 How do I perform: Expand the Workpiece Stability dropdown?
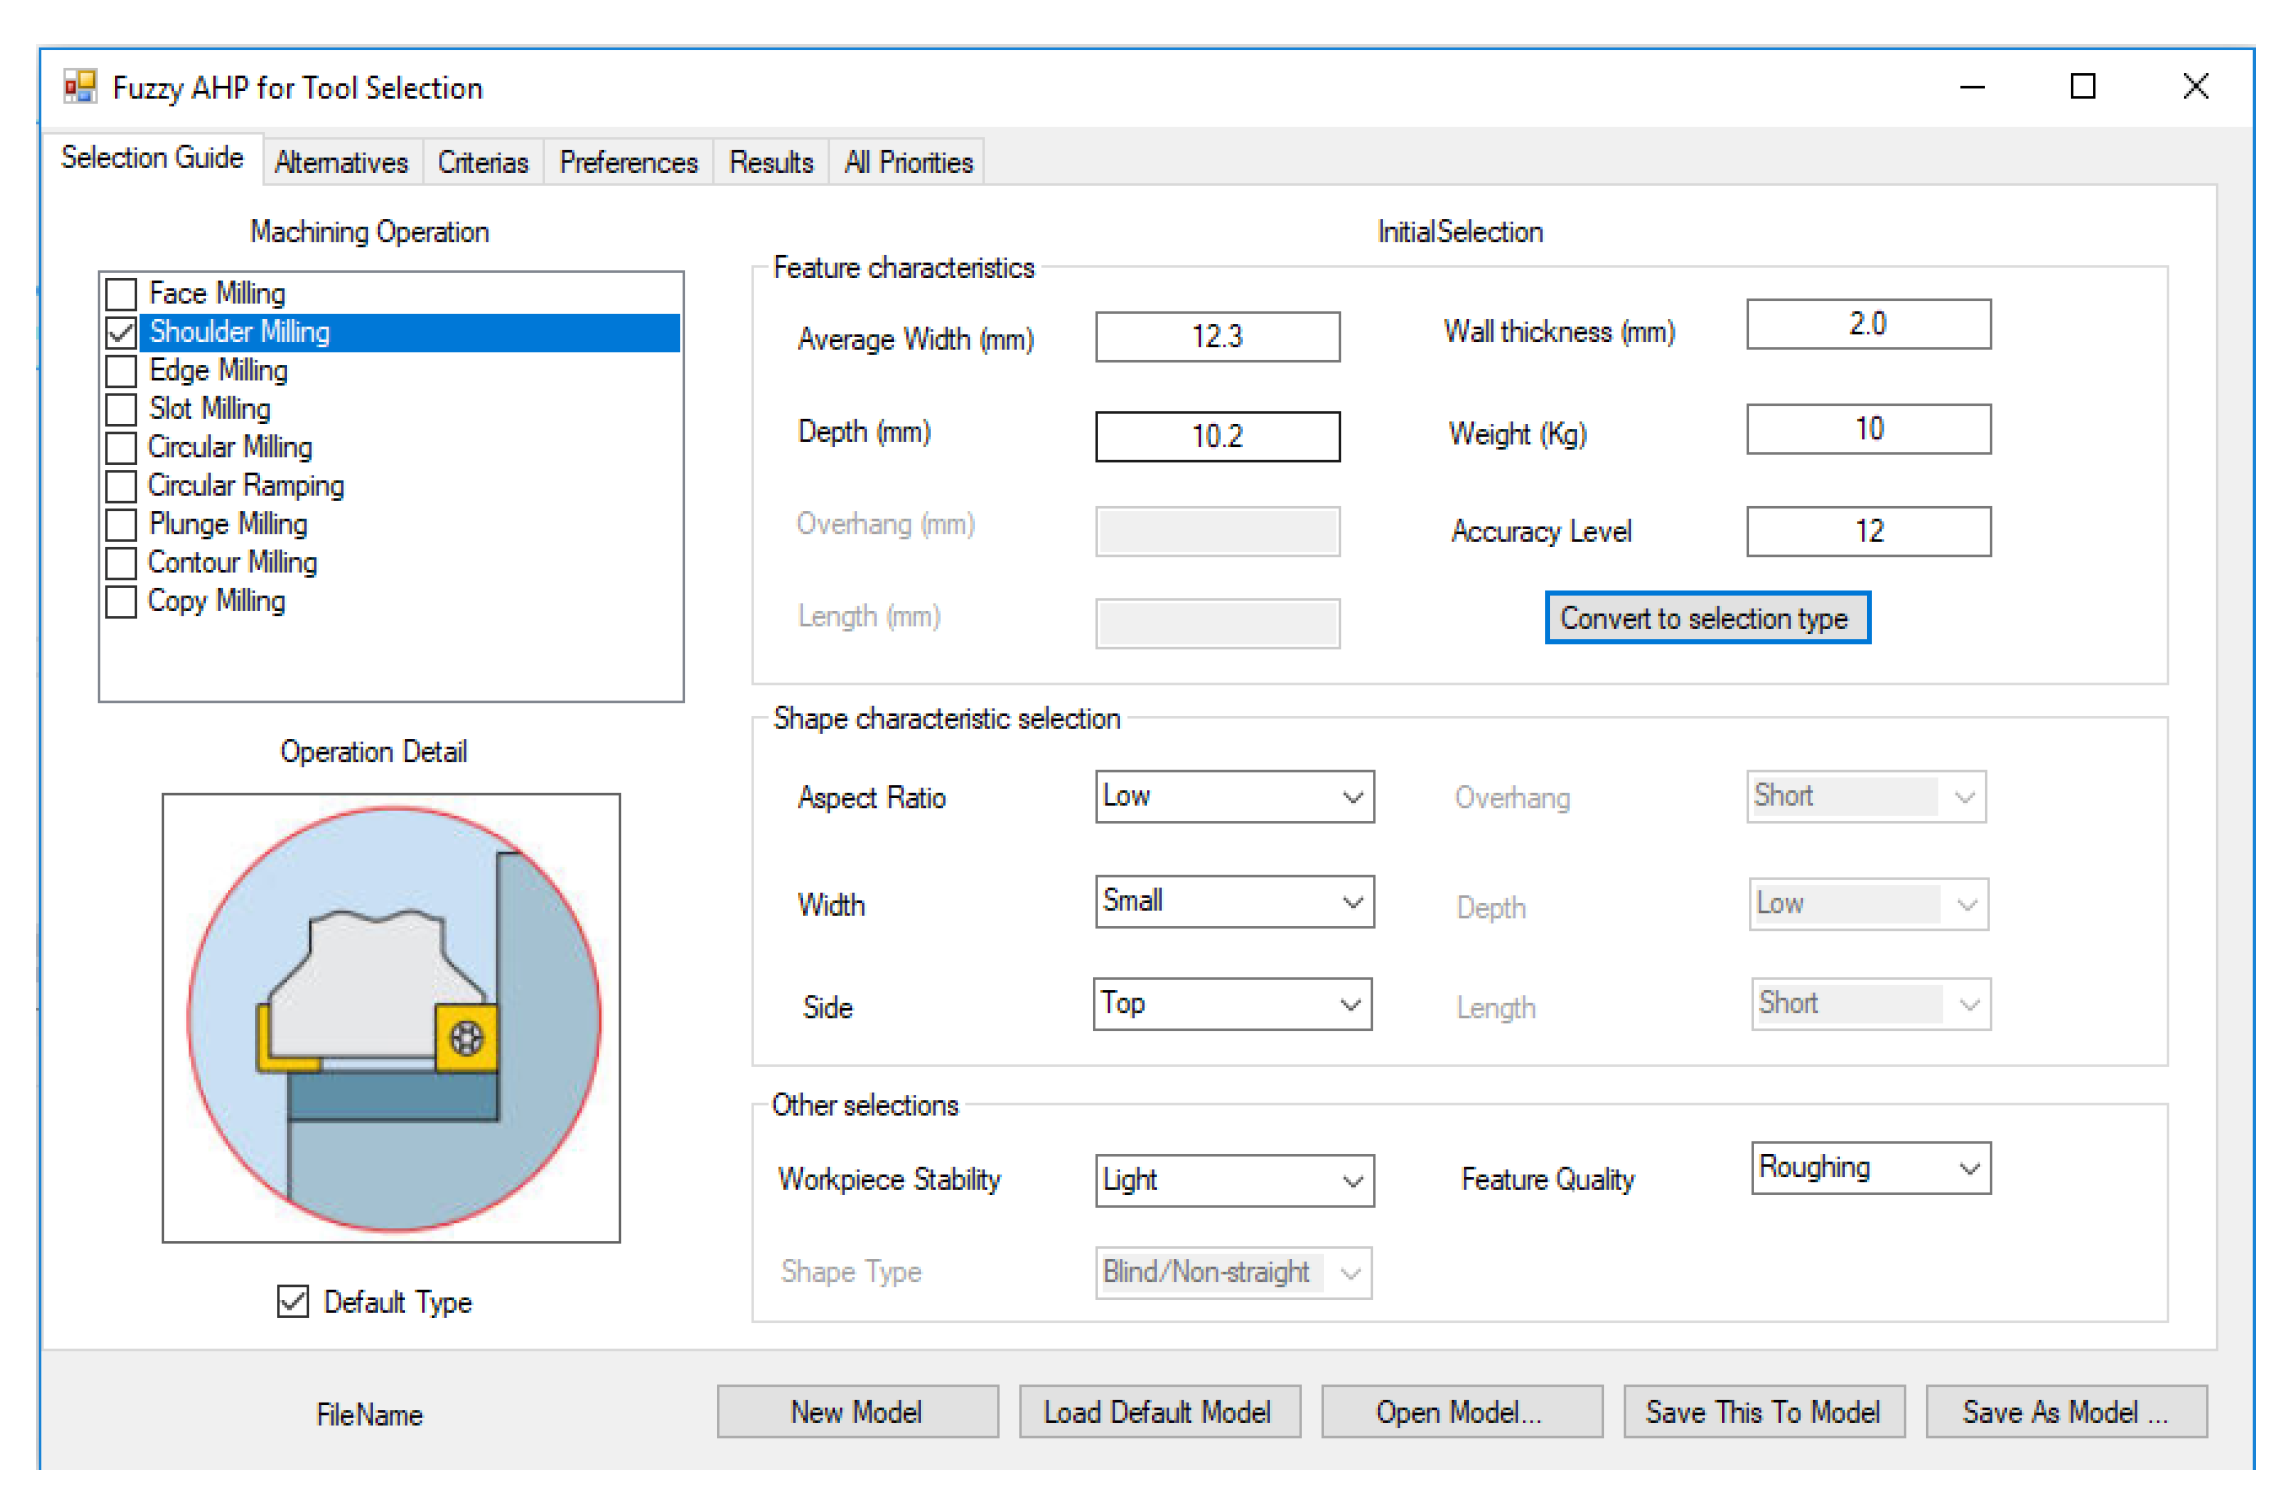click(x=1351, y=1180)
